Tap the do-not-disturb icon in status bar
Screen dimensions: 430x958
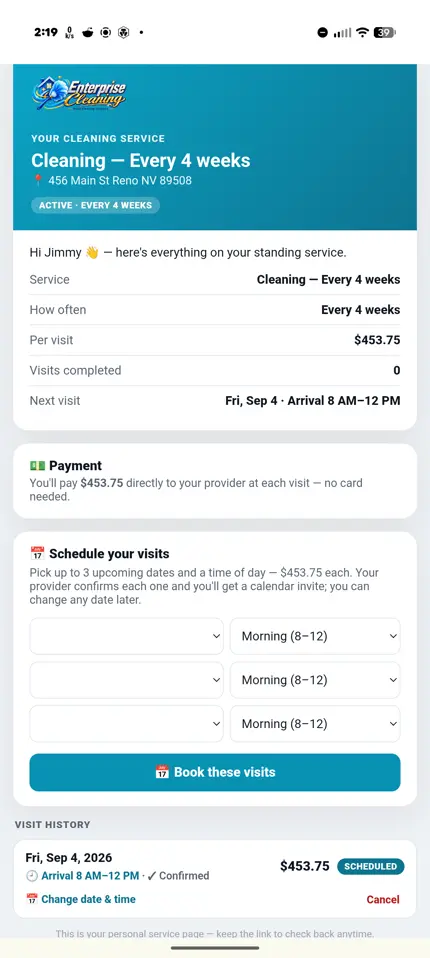click(322, 32)
